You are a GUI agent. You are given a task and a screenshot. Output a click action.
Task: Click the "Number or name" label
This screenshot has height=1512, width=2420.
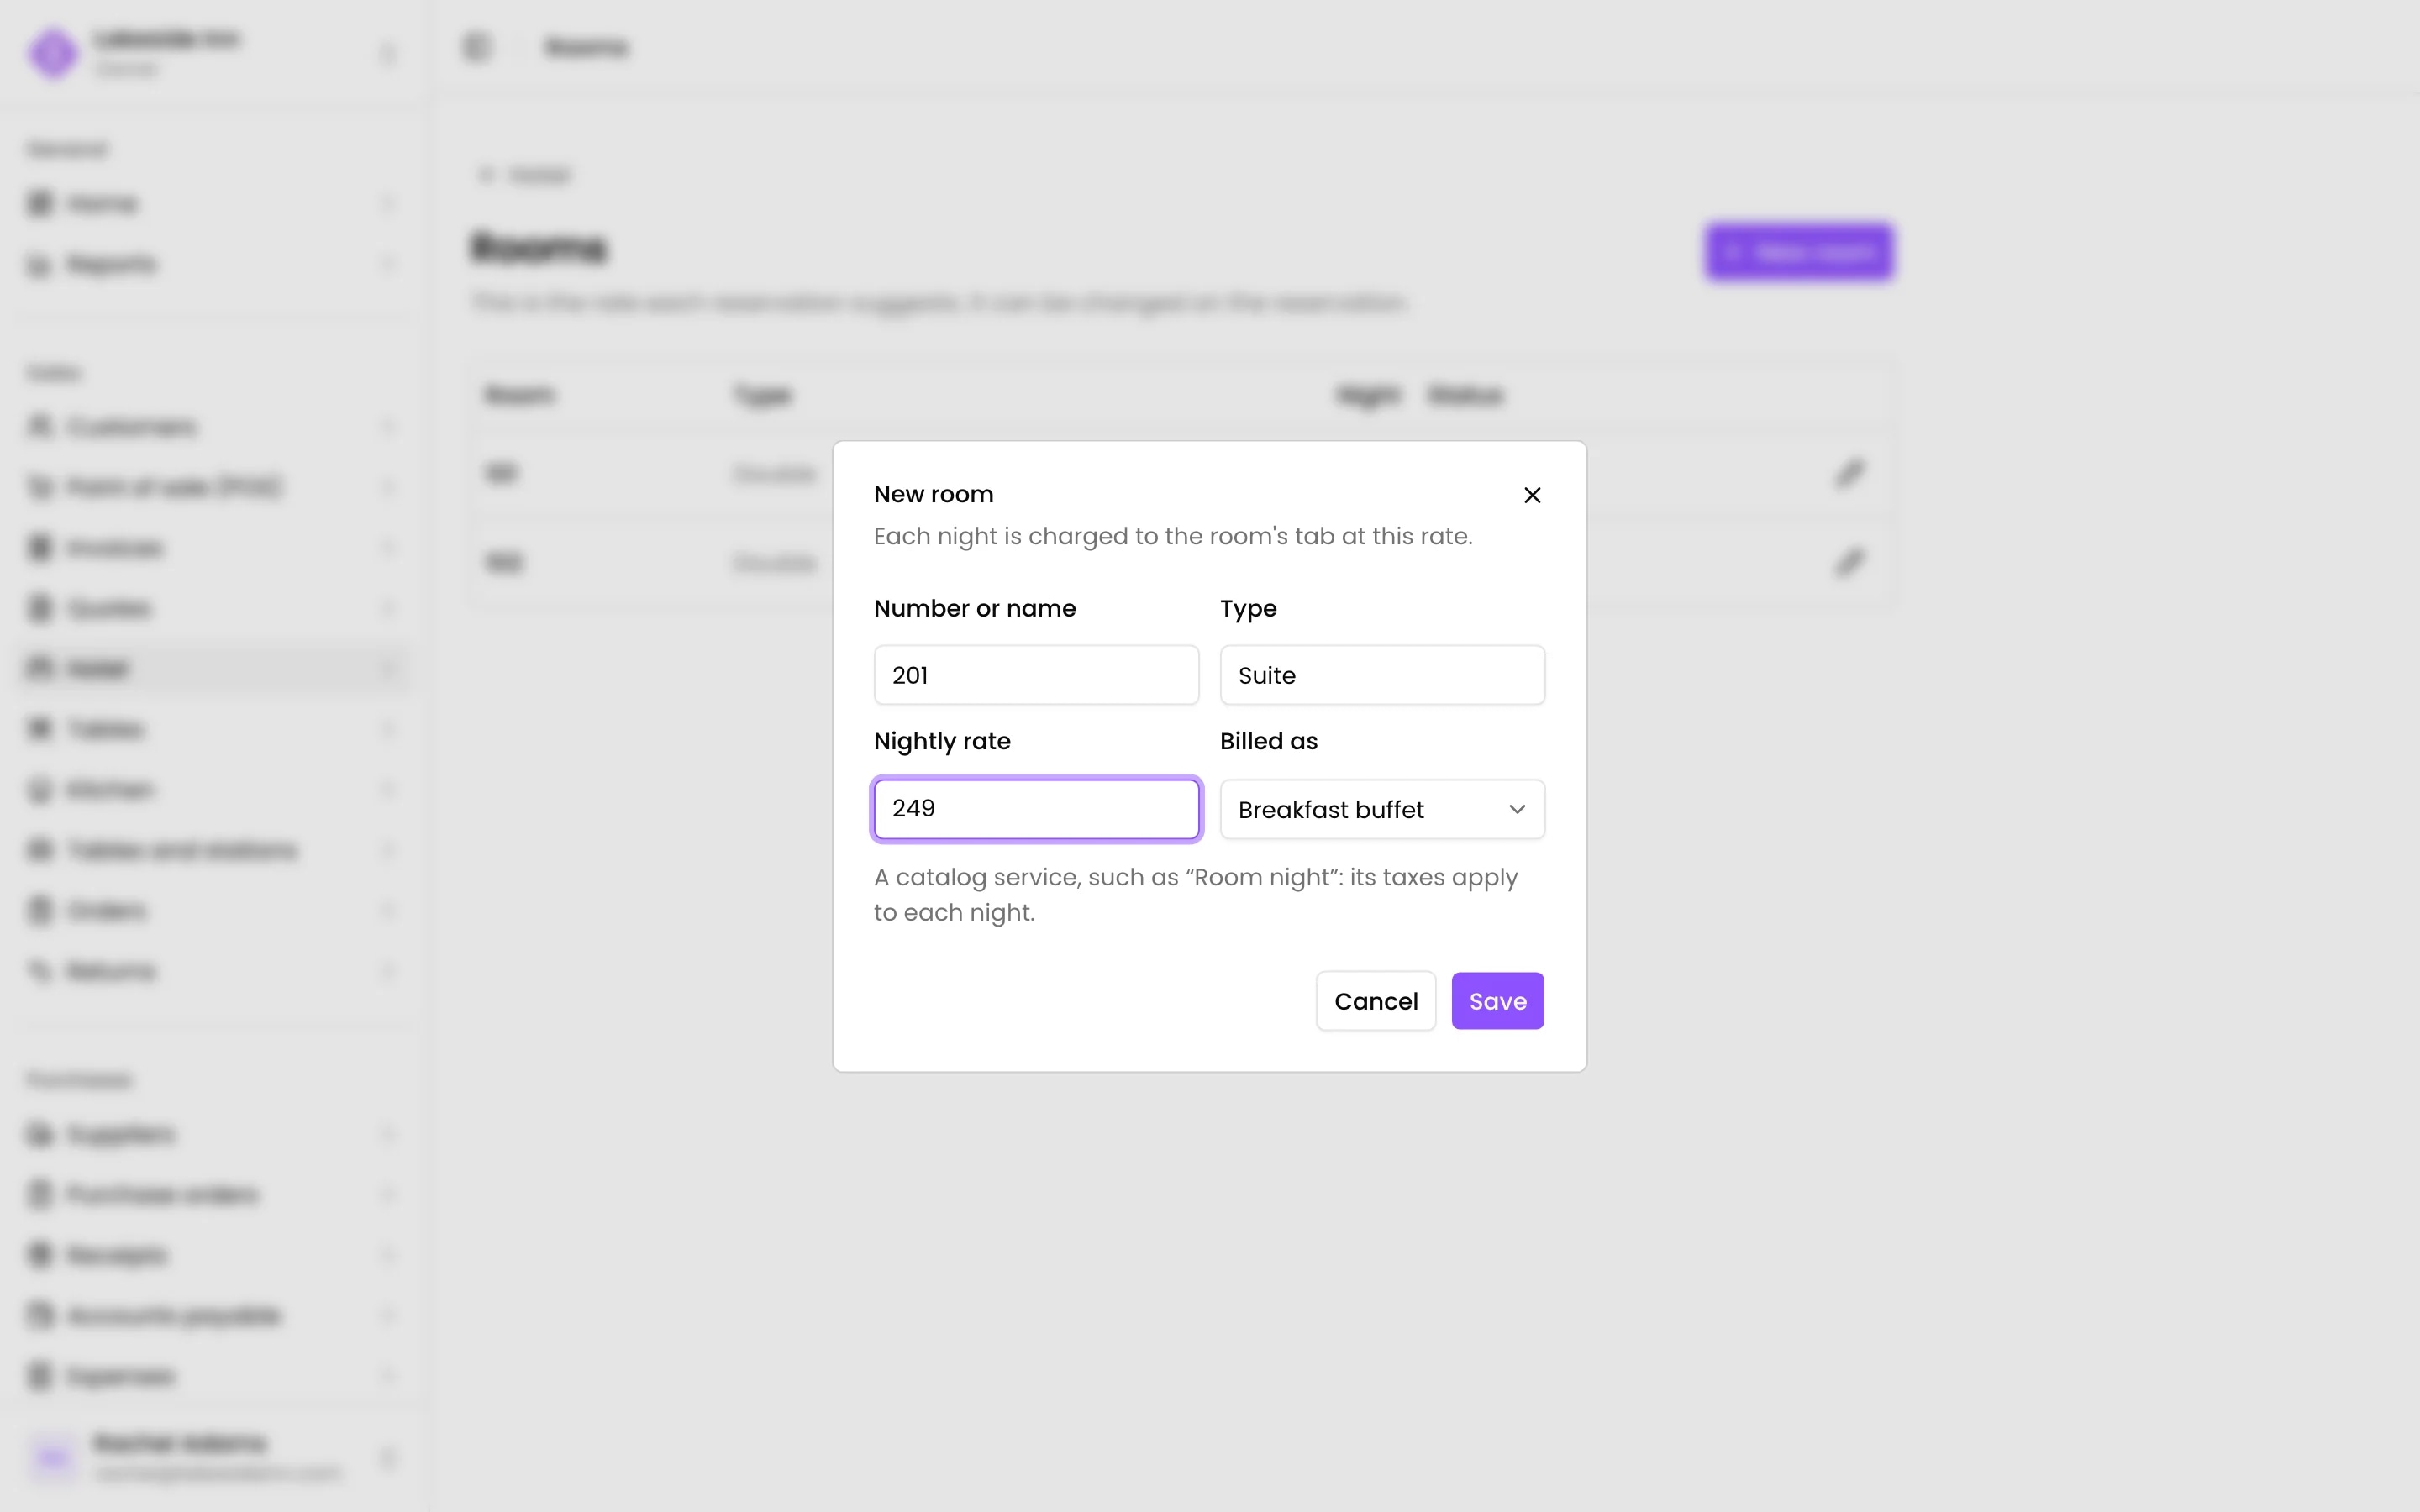point(975,608)
